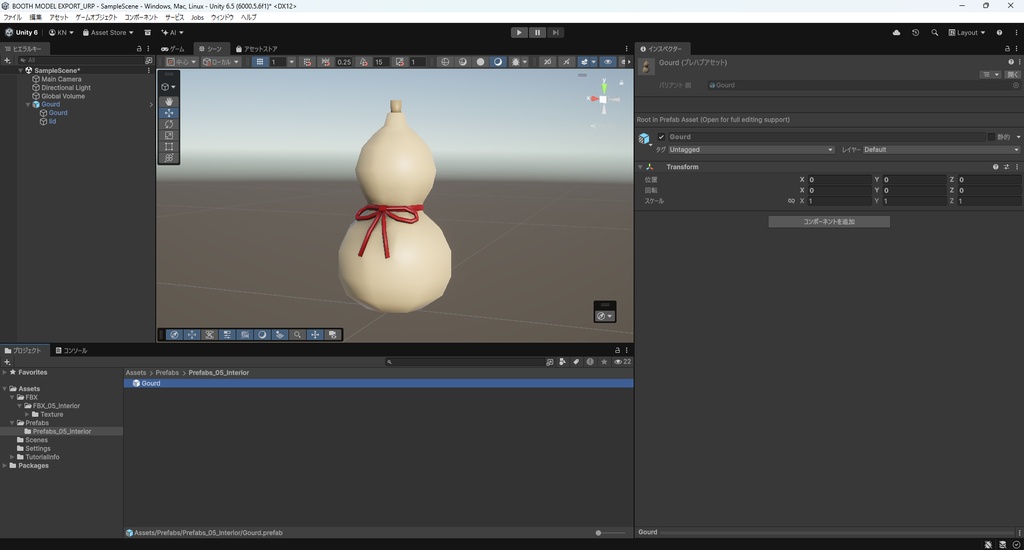The image size is (1024, 550).
Task: Switch to the コンソール tab
Action: coord(71,351)
